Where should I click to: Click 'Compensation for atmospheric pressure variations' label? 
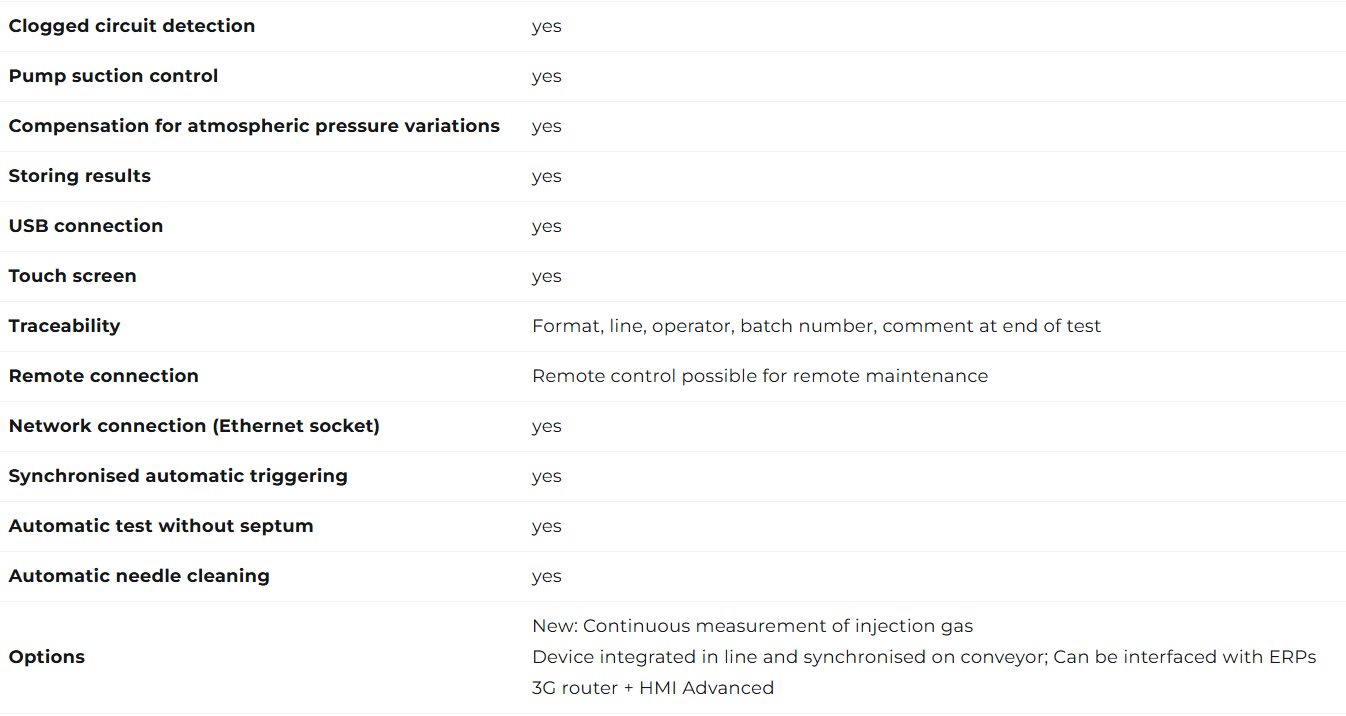[254, 126]
